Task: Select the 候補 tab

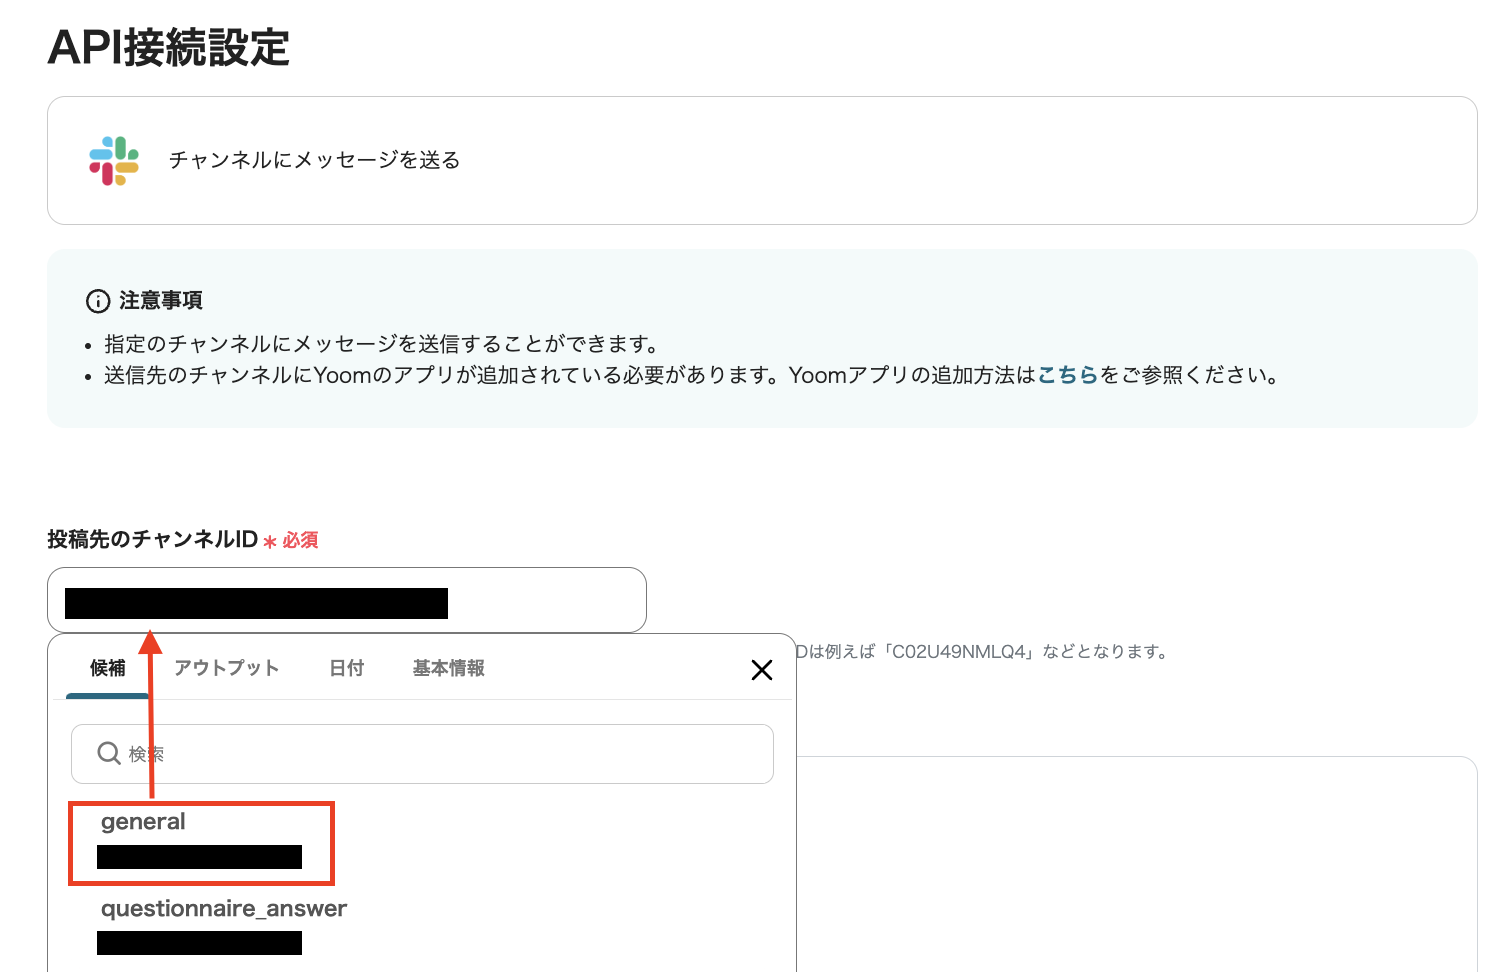Action: (107, 668)
